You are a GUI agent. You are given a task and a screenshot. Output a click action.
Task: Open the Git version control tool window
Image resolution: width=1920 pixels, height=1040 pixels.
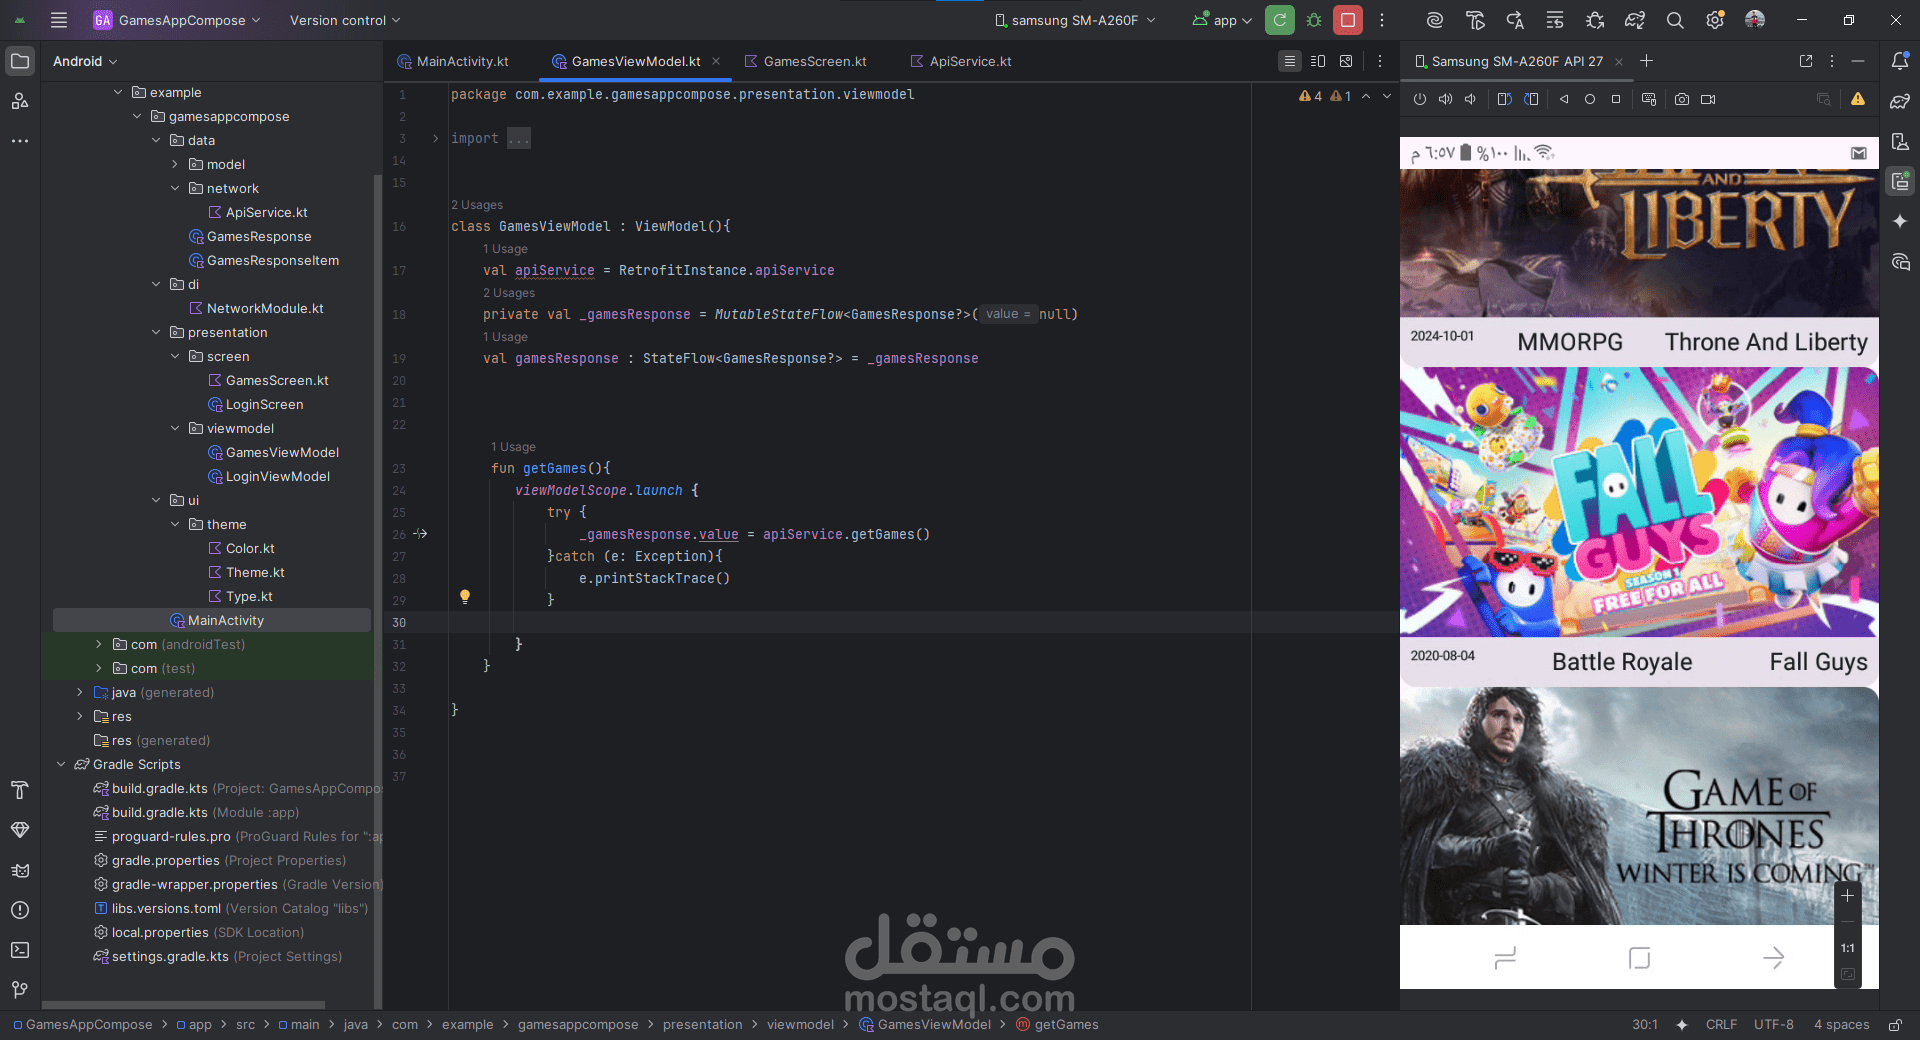[x=20, y=990]
